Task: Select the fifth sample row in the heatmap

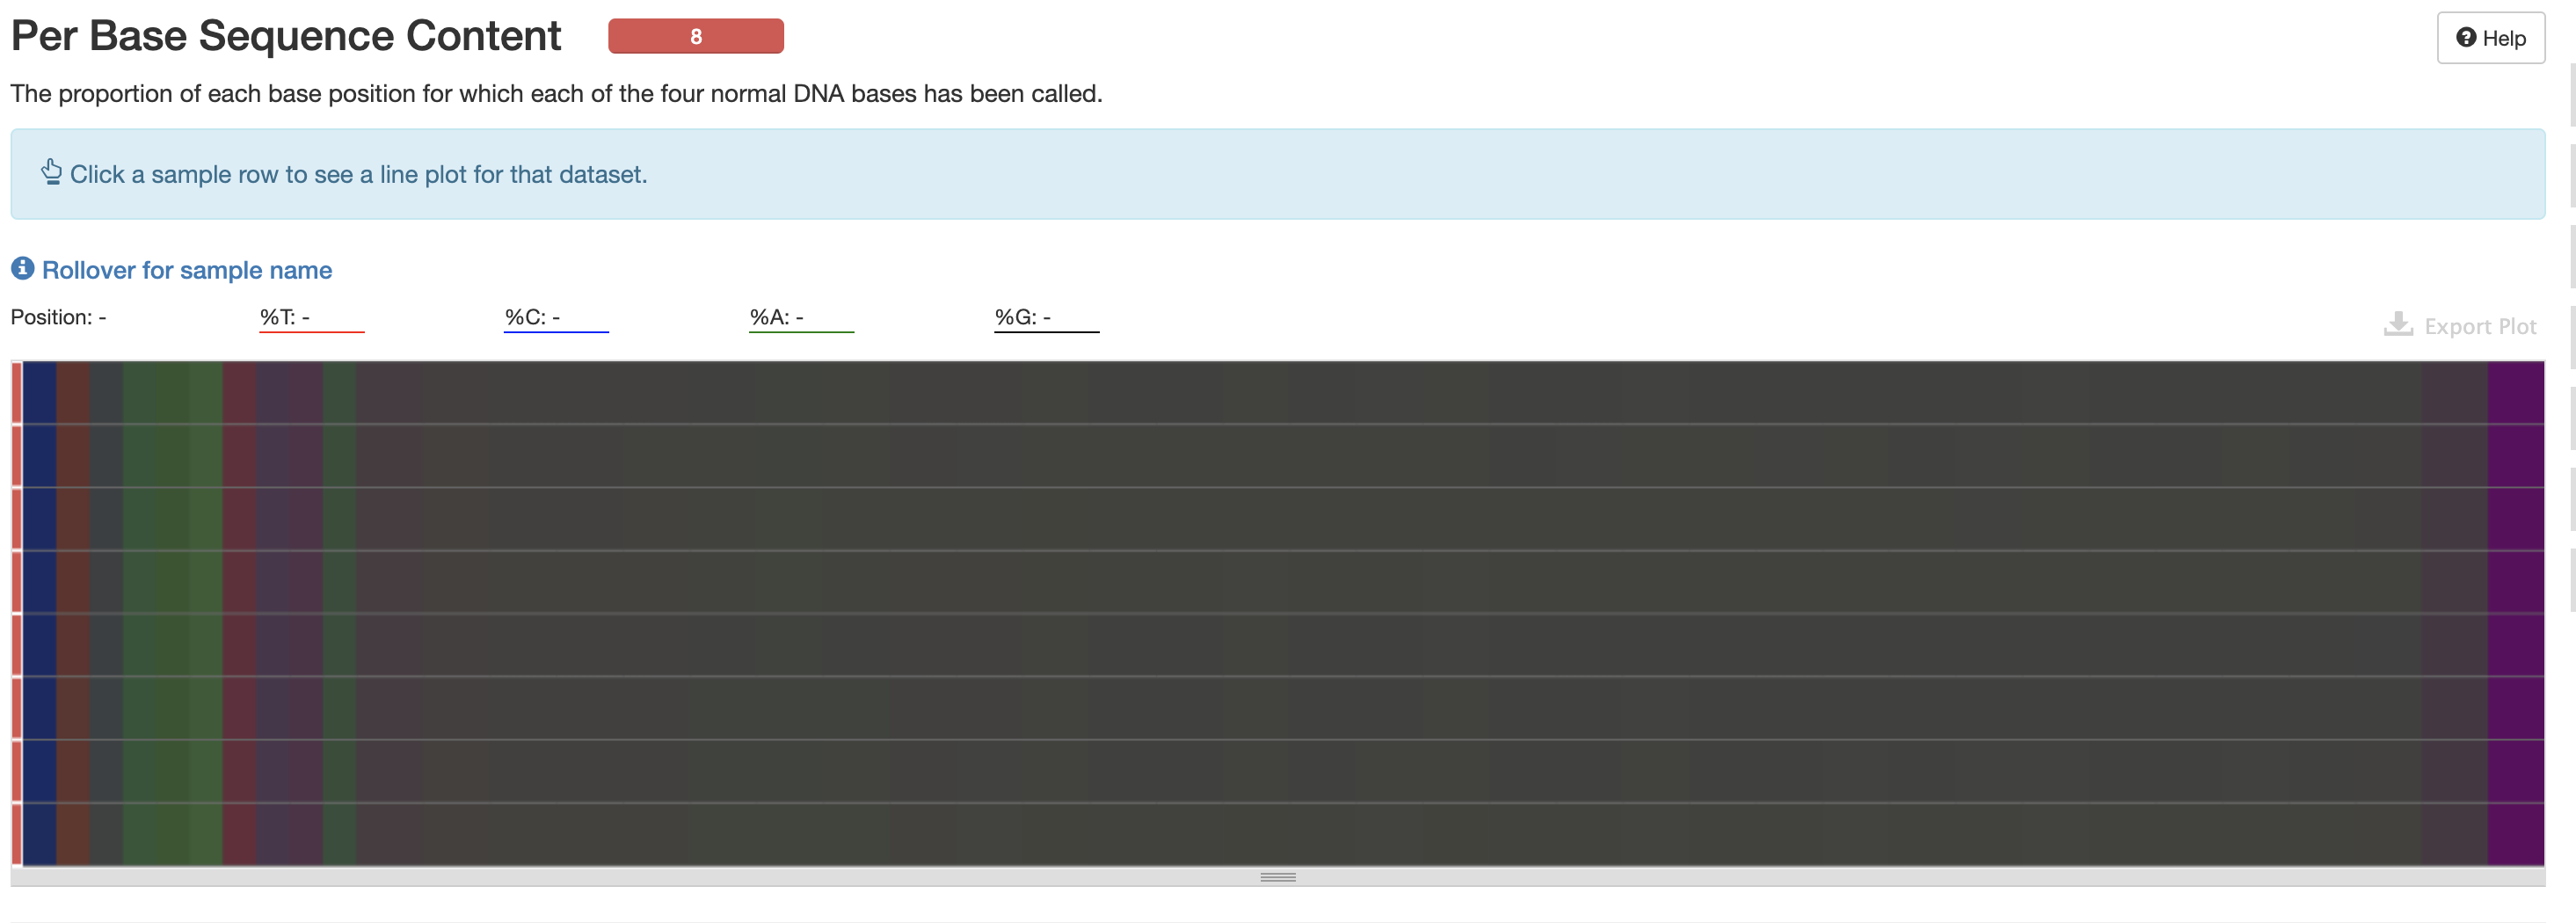Action: (x=1280, y=645)
